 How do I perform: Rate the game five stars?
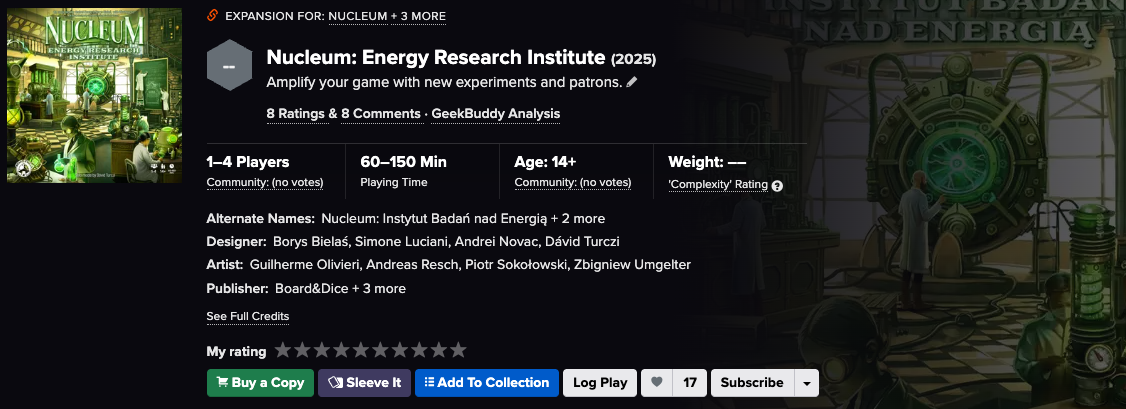tap(360, 350)
